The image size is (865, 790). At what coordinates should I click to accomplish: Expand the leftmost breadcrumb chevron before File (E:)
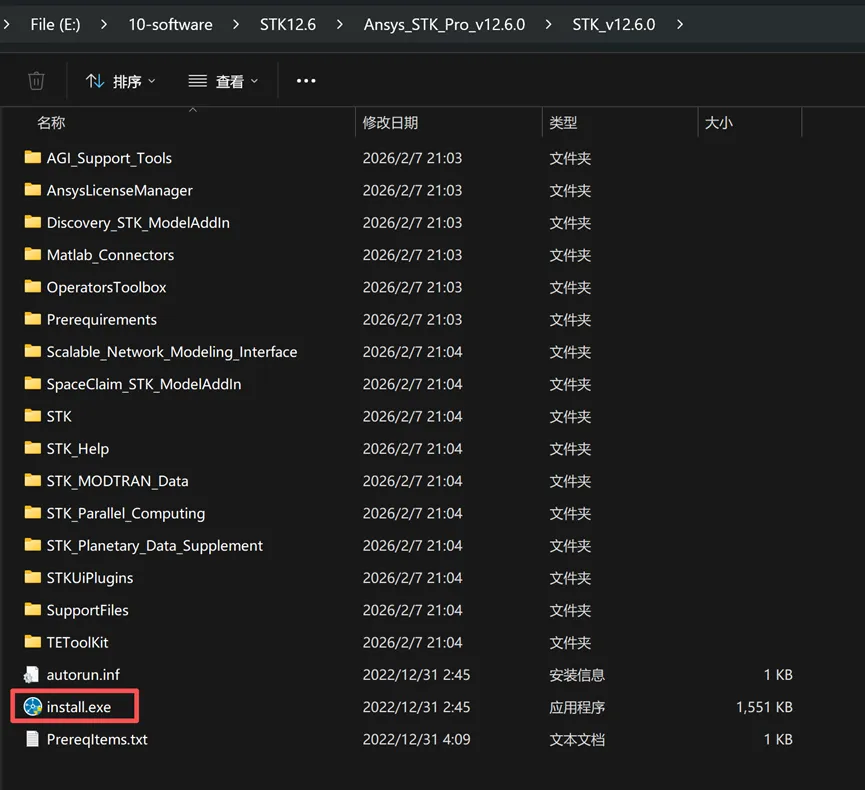point(6,24)
